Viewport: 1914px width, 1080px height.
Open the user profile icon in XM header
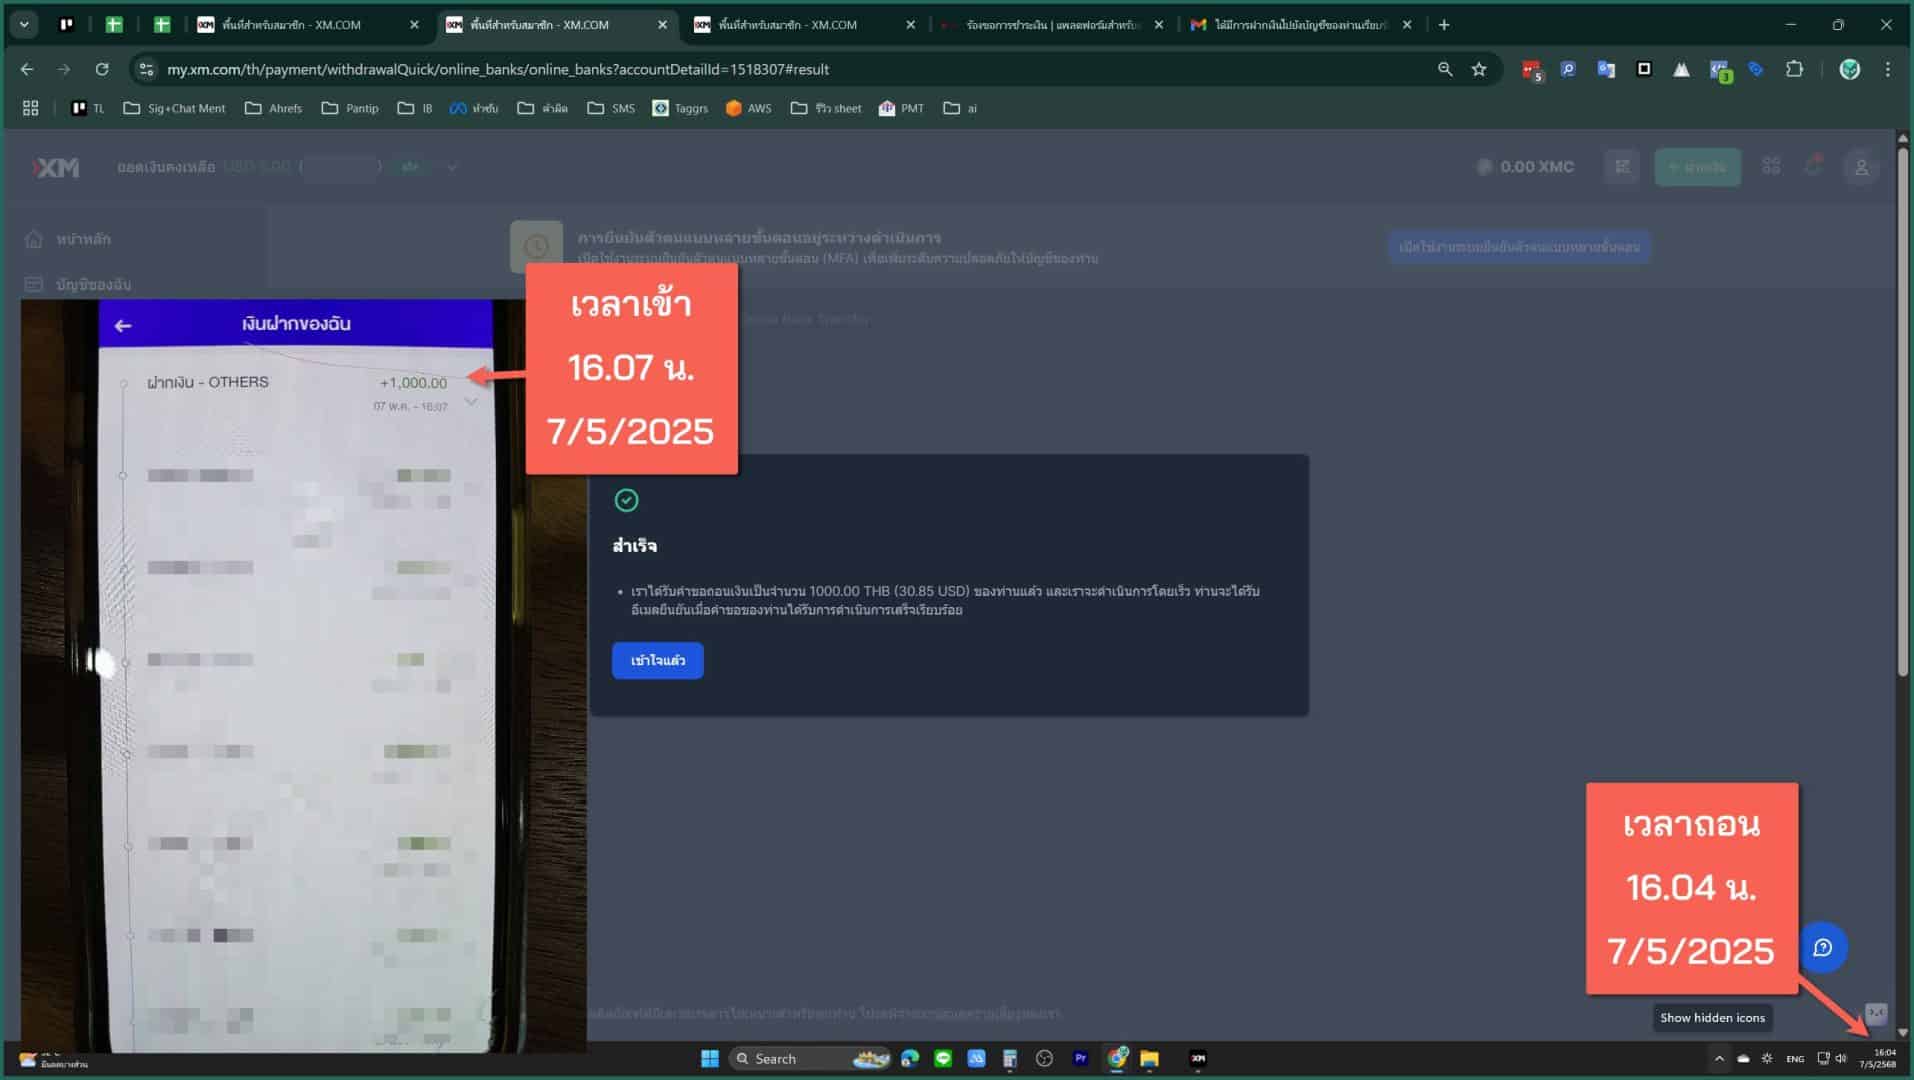[1861, 167]
